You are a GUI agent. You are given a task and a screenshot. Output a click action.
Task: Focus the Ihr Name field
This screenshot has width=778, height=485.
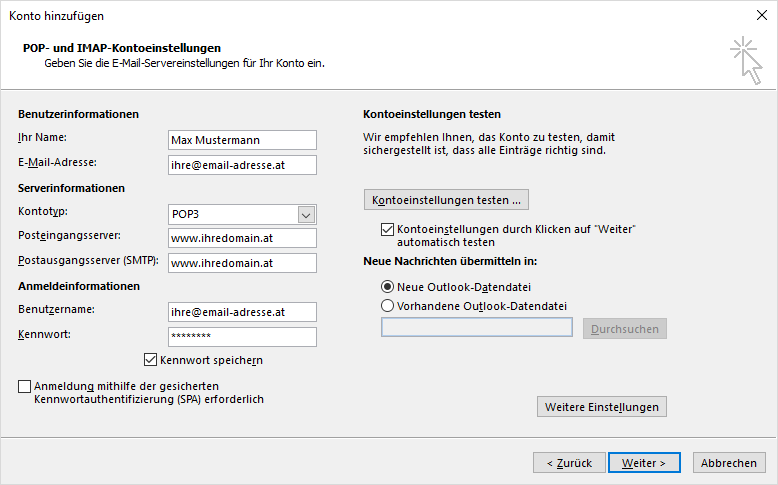[x=242, y=140]
